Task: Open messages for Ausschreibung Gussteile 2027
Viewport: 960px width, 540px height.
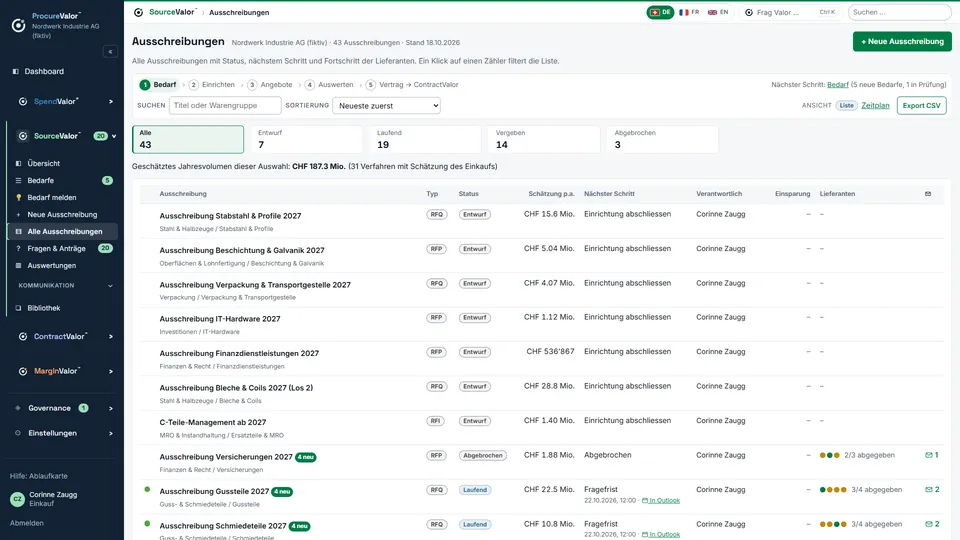Action: (x=932, y=490)
